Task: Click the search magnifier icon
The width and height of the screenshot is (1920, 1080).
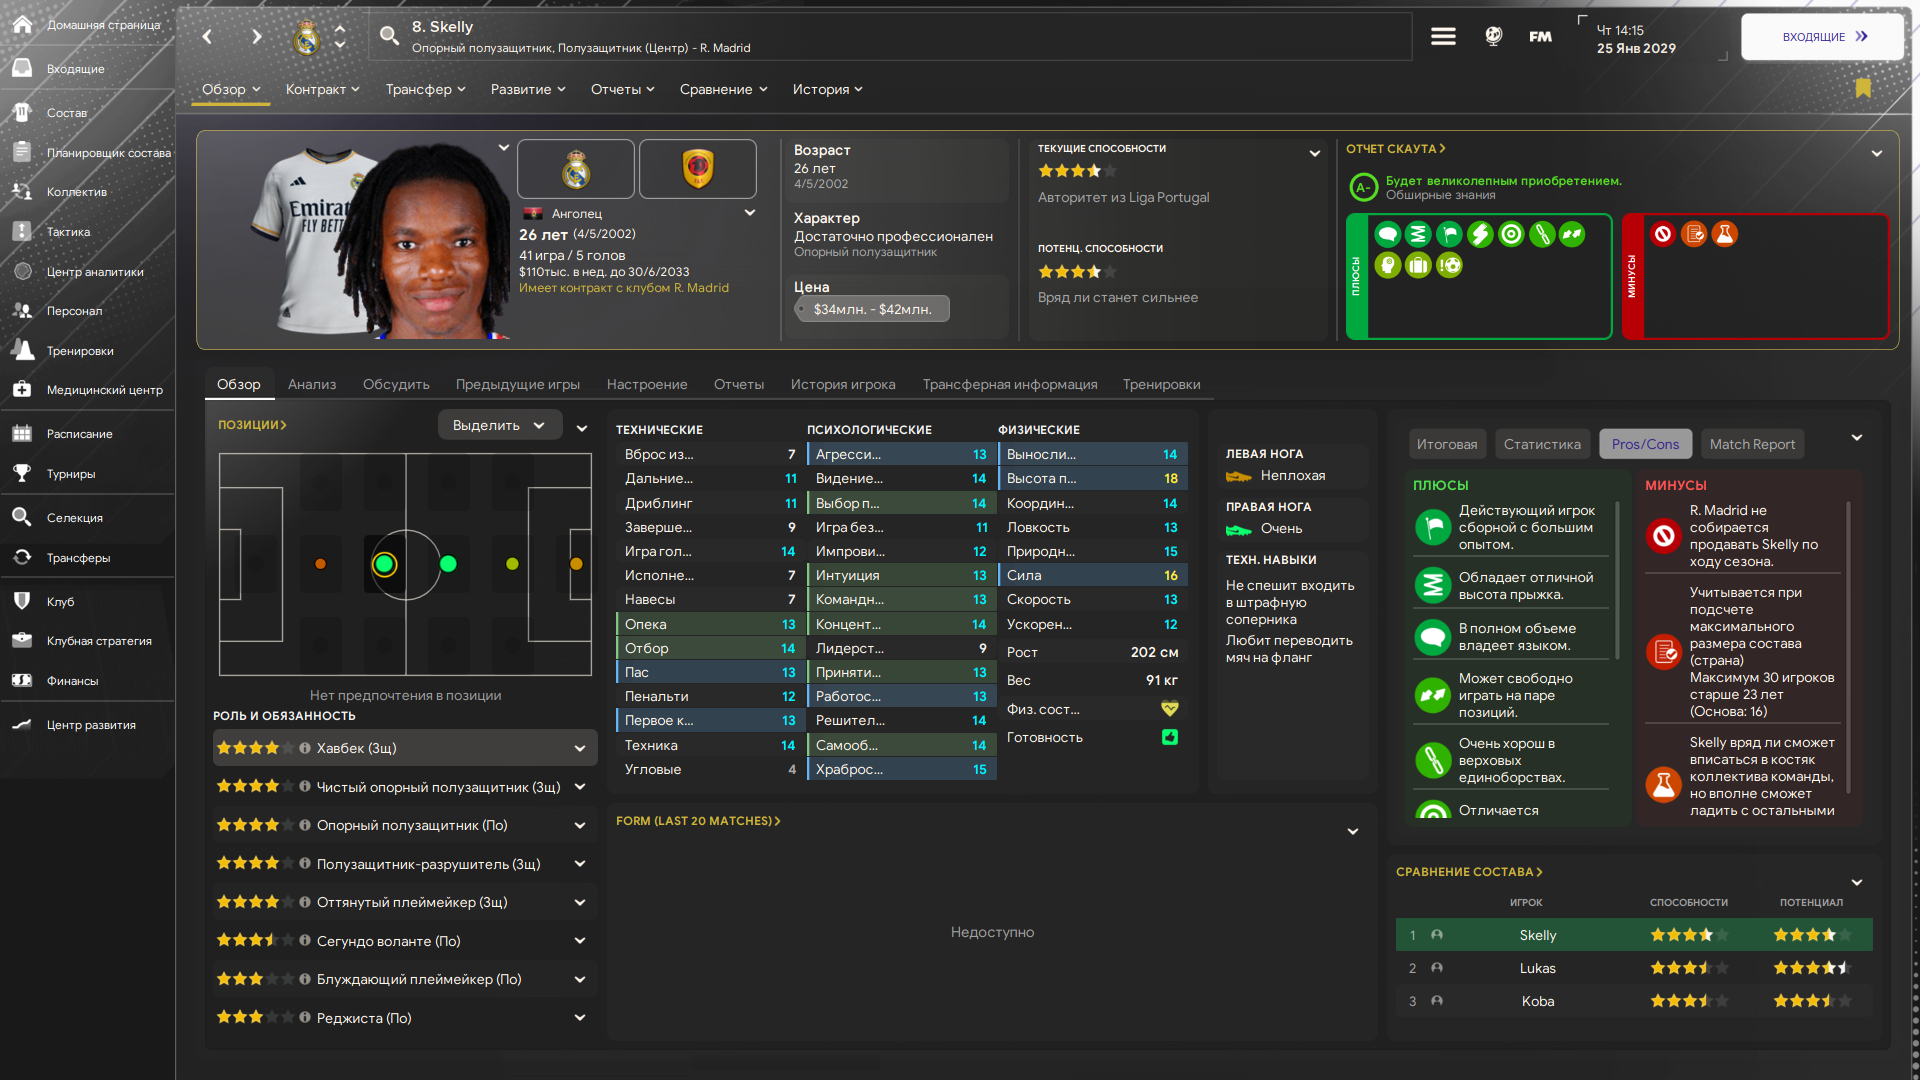Action: (x=389, y=37)
